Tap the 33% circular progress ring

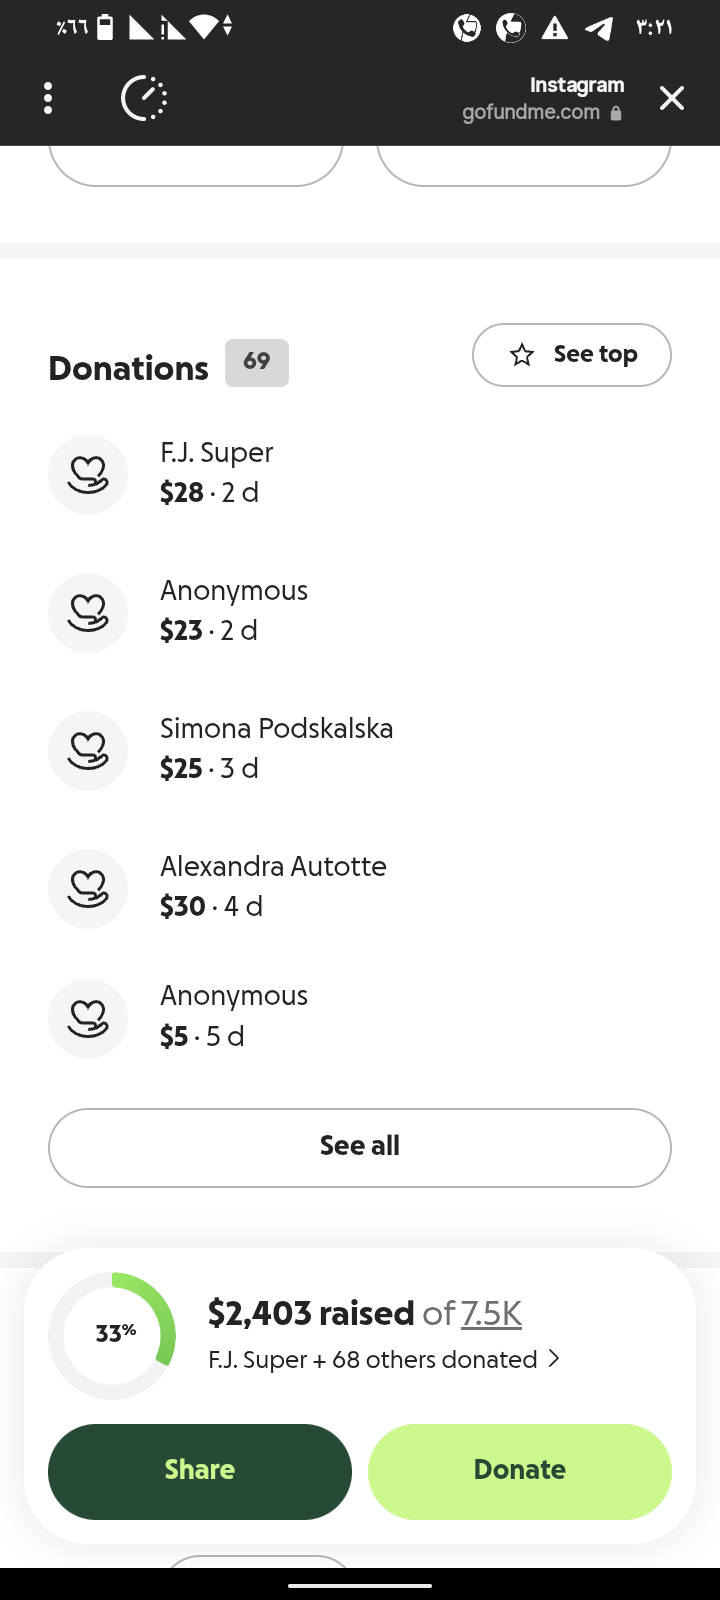click(x=112, y=1335)
